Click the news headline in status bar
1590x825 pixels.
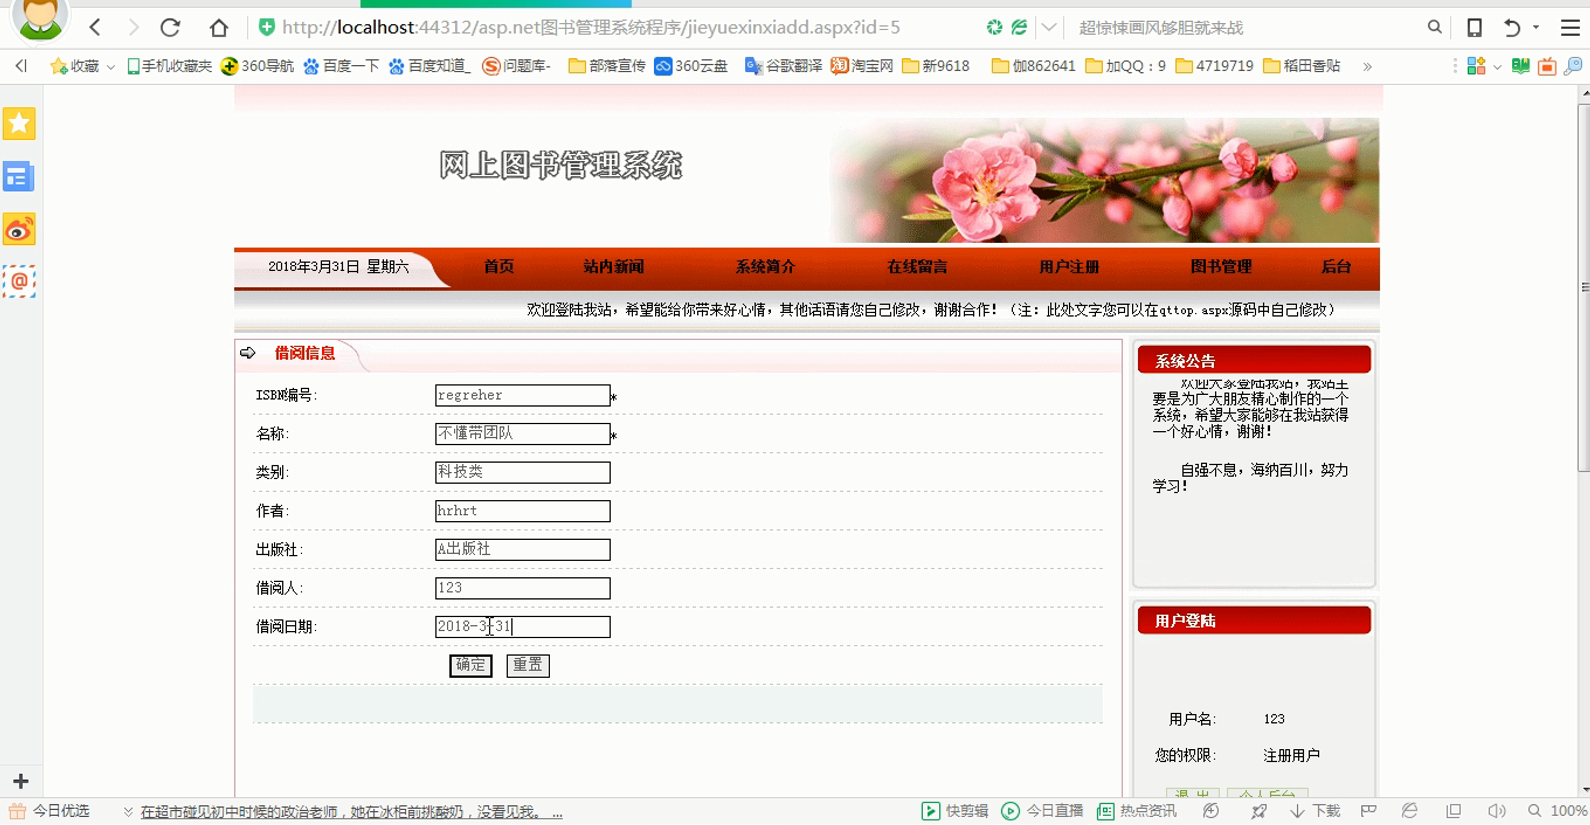(351, 812)
